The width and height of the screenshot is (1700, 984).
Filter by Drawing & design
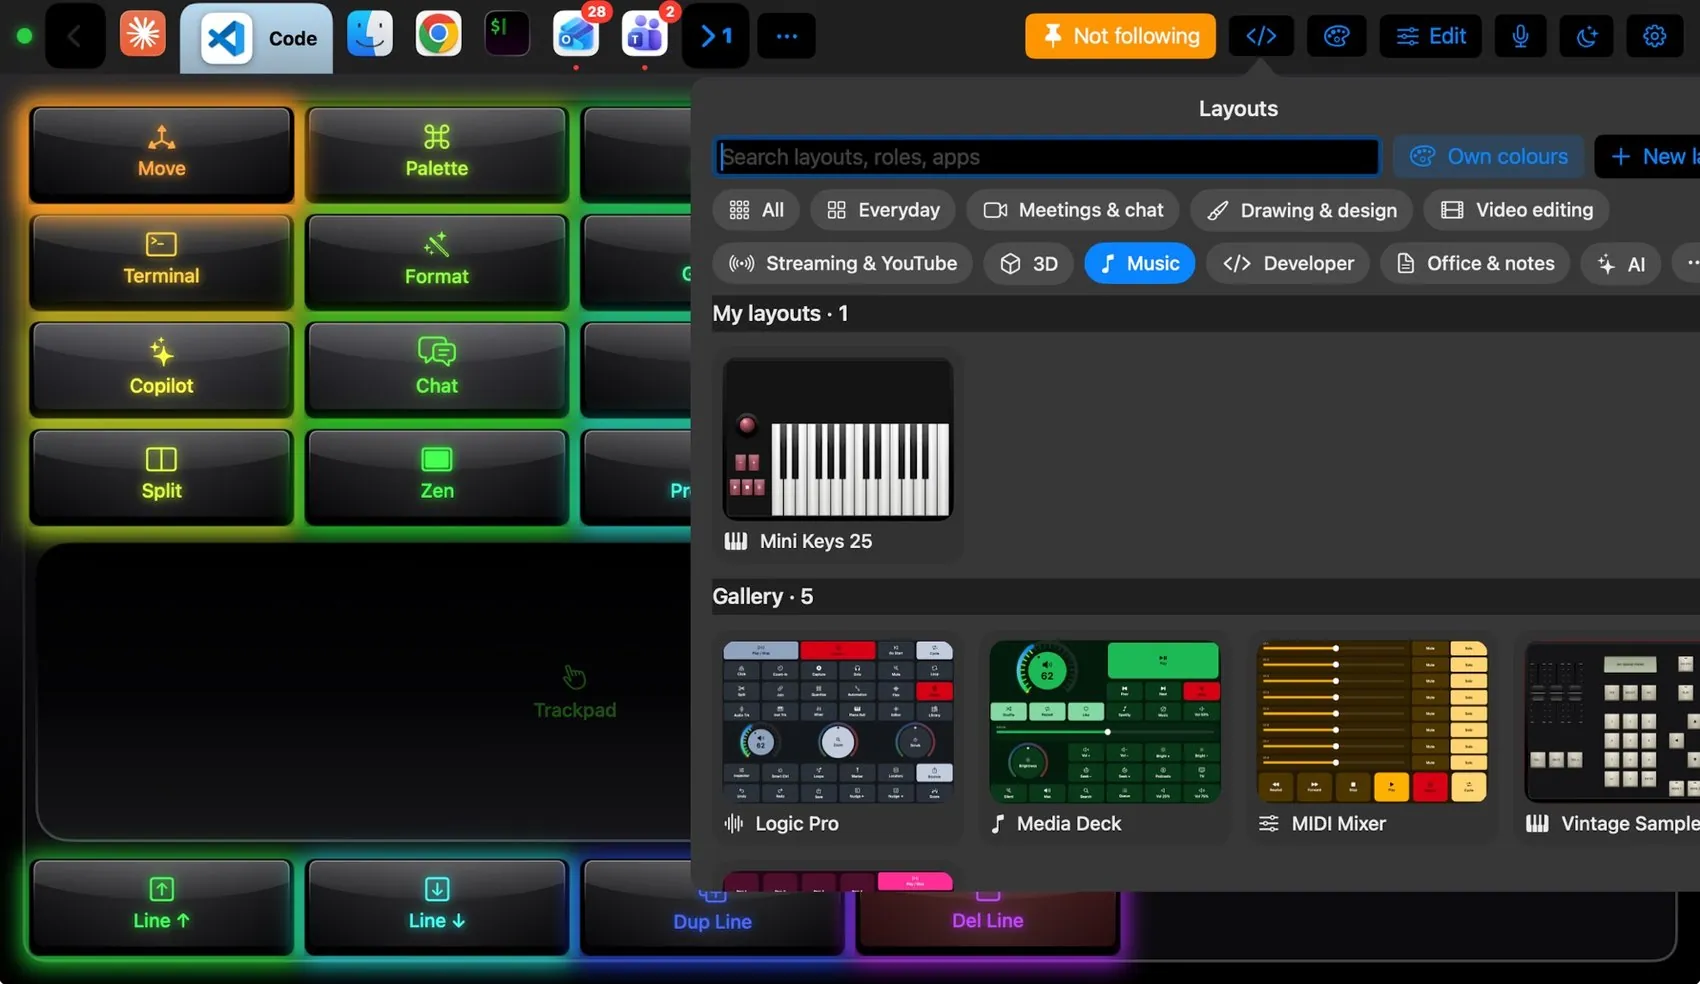click(x=1302, y=210)
